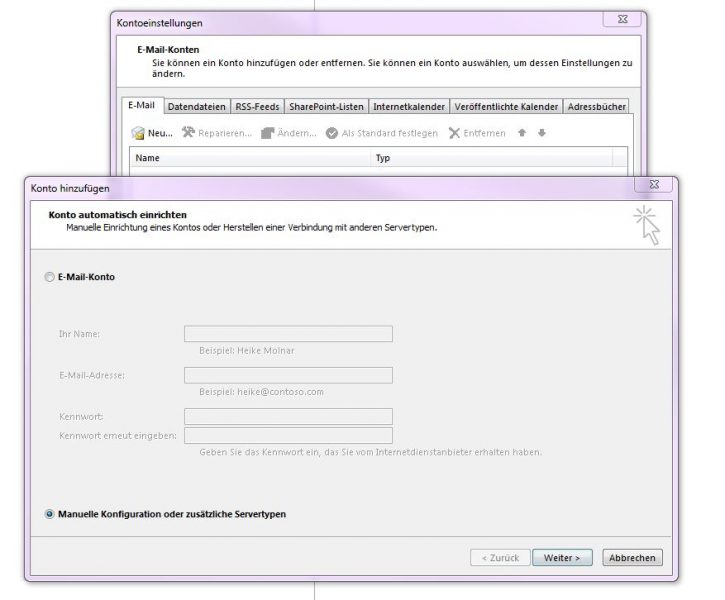Switch to the Datendateien tab

[x=195, y=106]
